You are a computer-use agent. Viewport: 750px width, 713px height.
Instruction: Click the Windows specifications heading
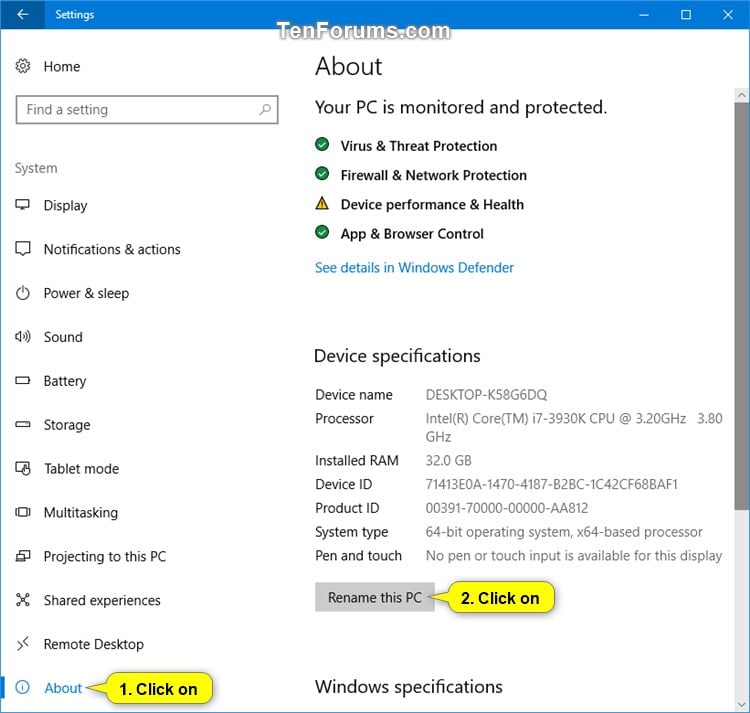click(x=408, y=687)
